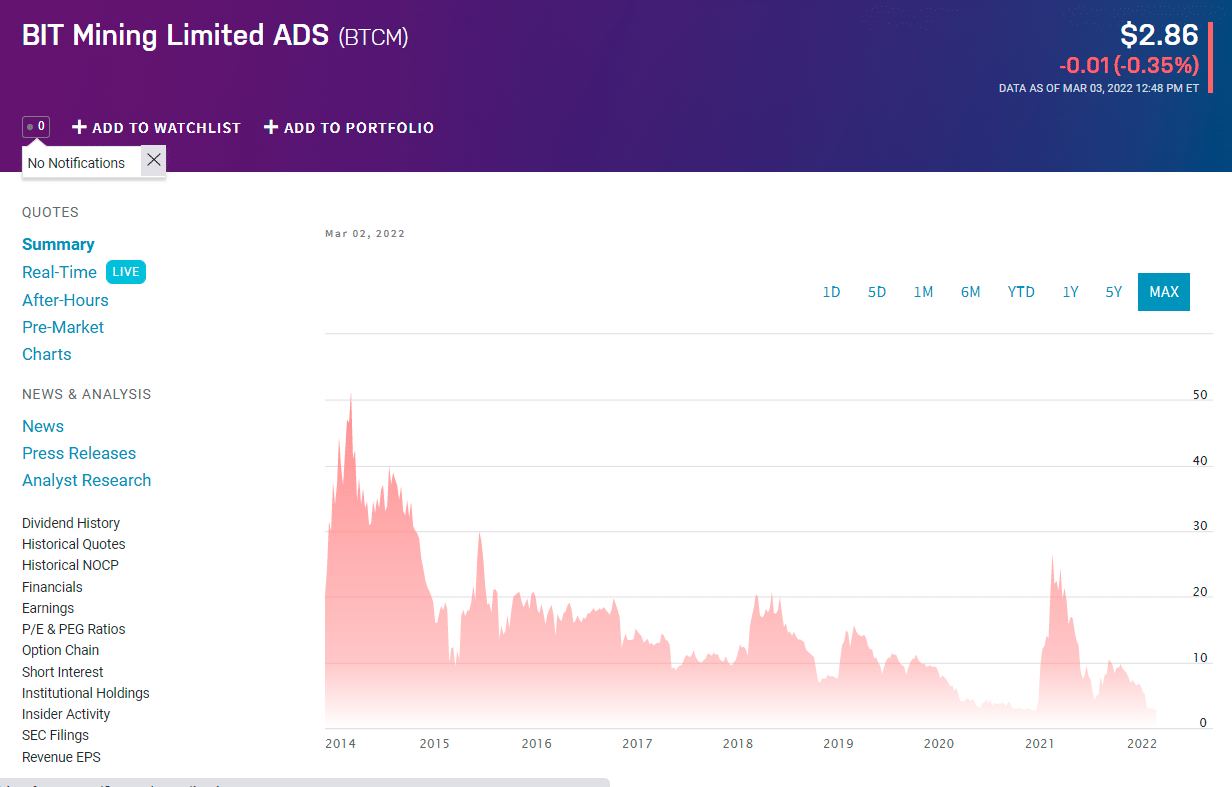The width and height of the screenshot is (1232, 787).
Task: Go to After-Hours quotes
Action: click(65, 300)
